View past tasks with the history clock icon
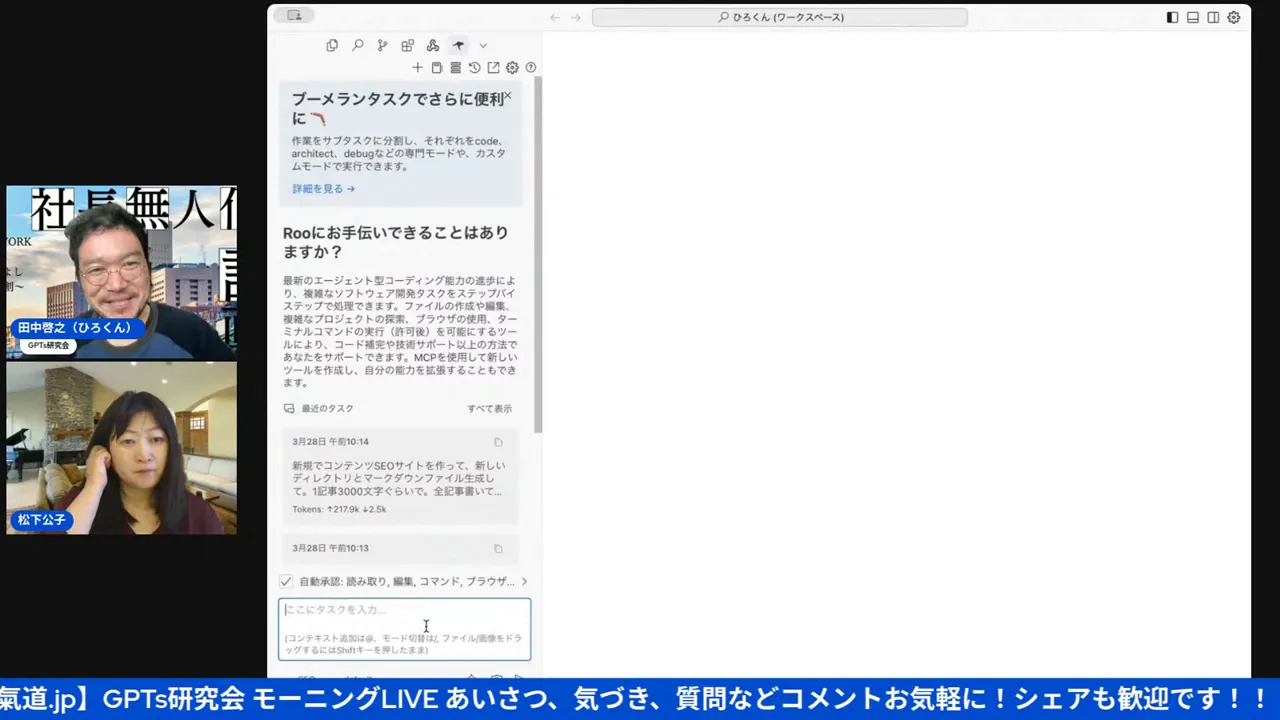The width and height of the screenshot is (1280, 720). (474, 67)
